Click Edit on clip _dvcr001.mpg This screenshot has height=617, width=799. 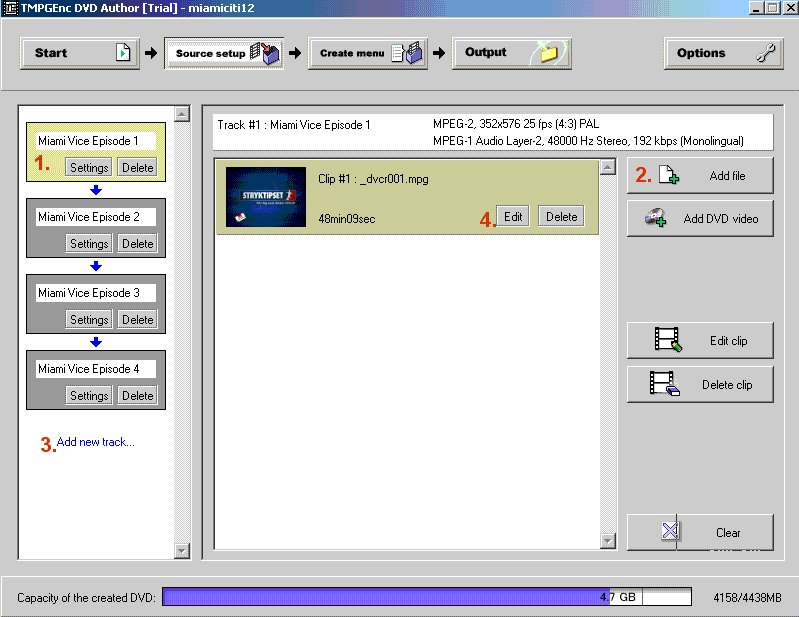point(513,217)
